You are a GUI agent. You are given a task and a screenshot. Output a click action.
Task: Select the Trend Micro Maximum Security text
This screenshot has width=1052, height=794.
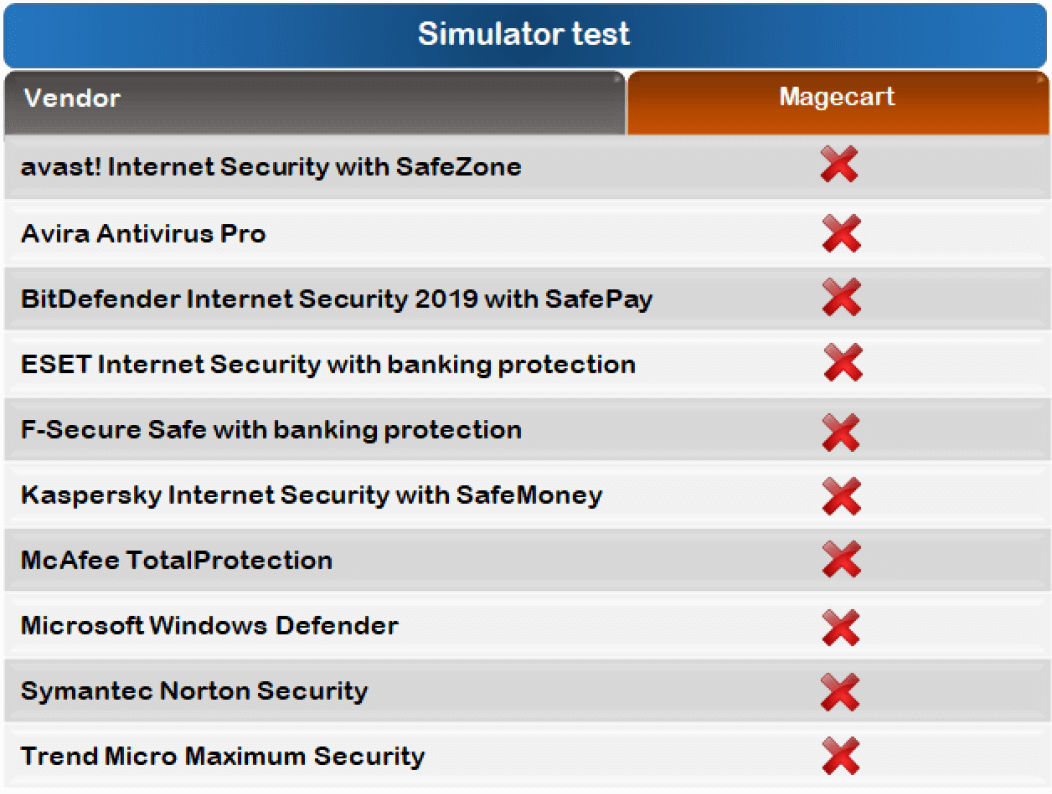coord(222,756)
